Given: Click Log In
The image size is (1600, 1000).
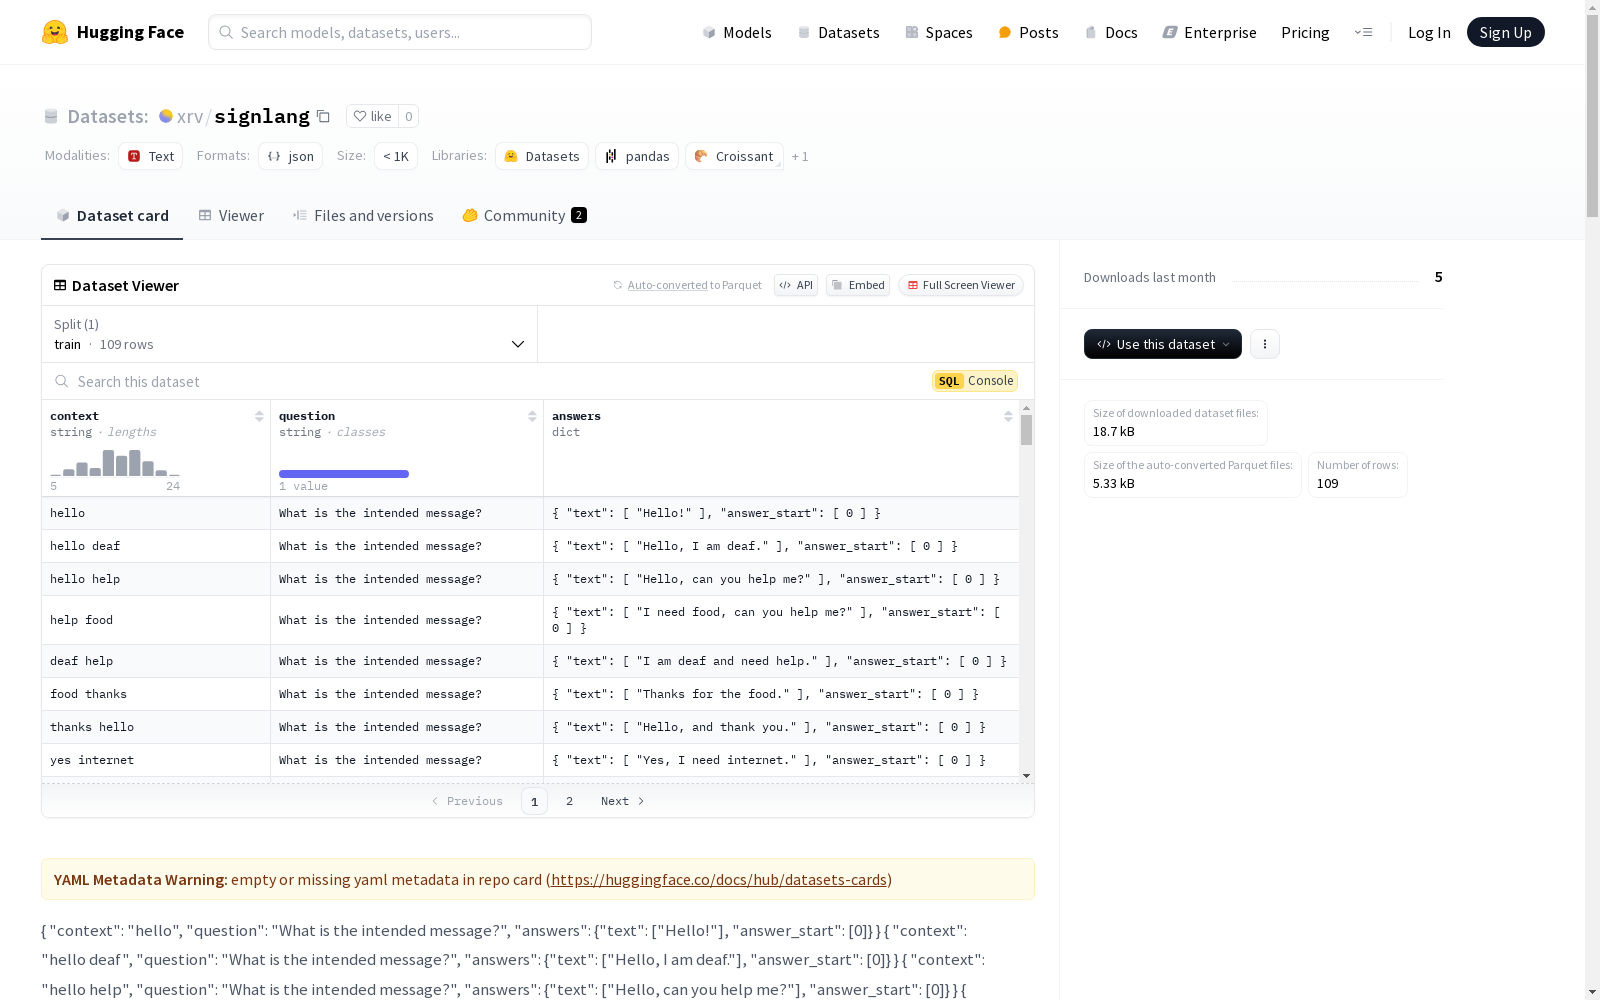Looking at the screenshot, I should click(x=1429, y=32).
